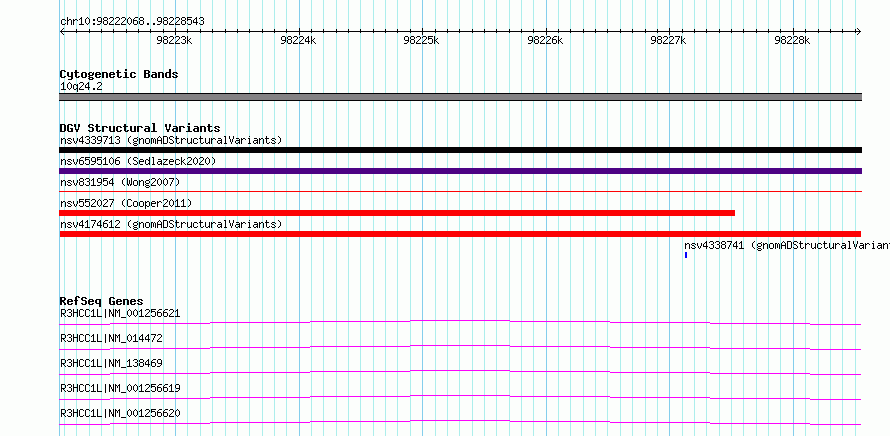Click the chr10:98222068..98228543 coordinate label
This screenshot has height=436, width=890.
[x=132, y=22]
